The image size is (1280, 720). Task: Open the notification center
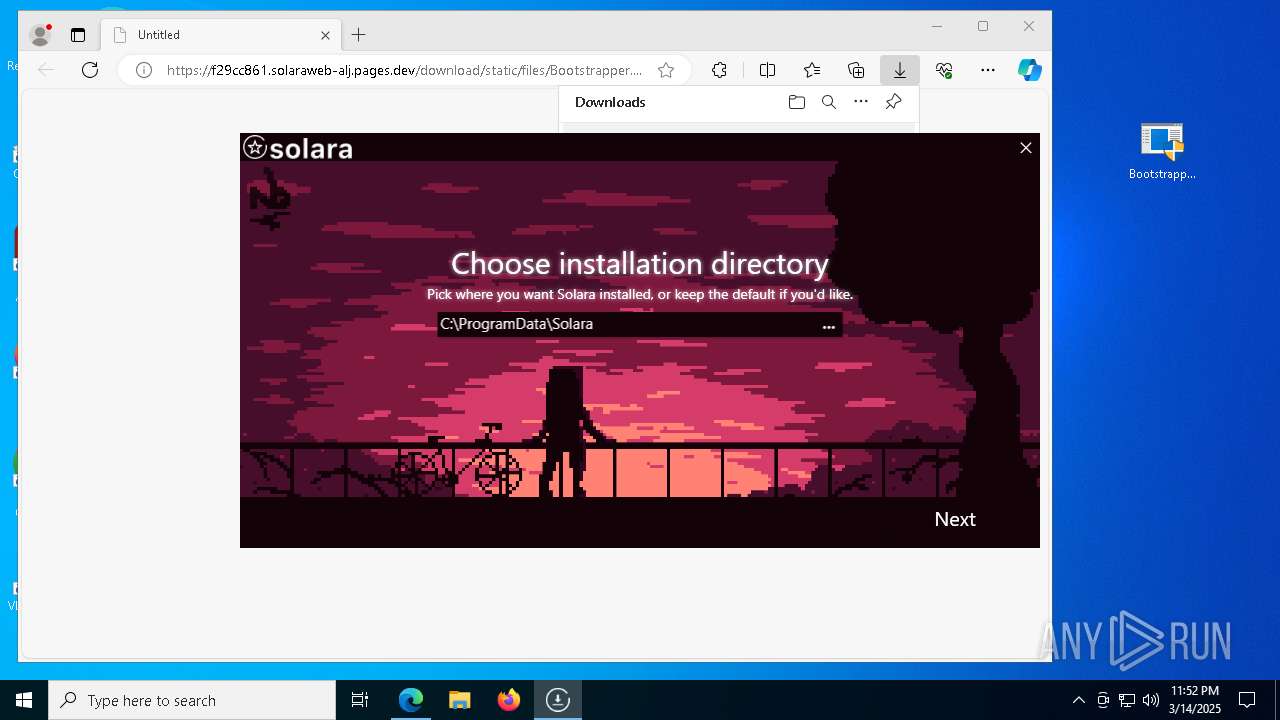[1247, 700]
